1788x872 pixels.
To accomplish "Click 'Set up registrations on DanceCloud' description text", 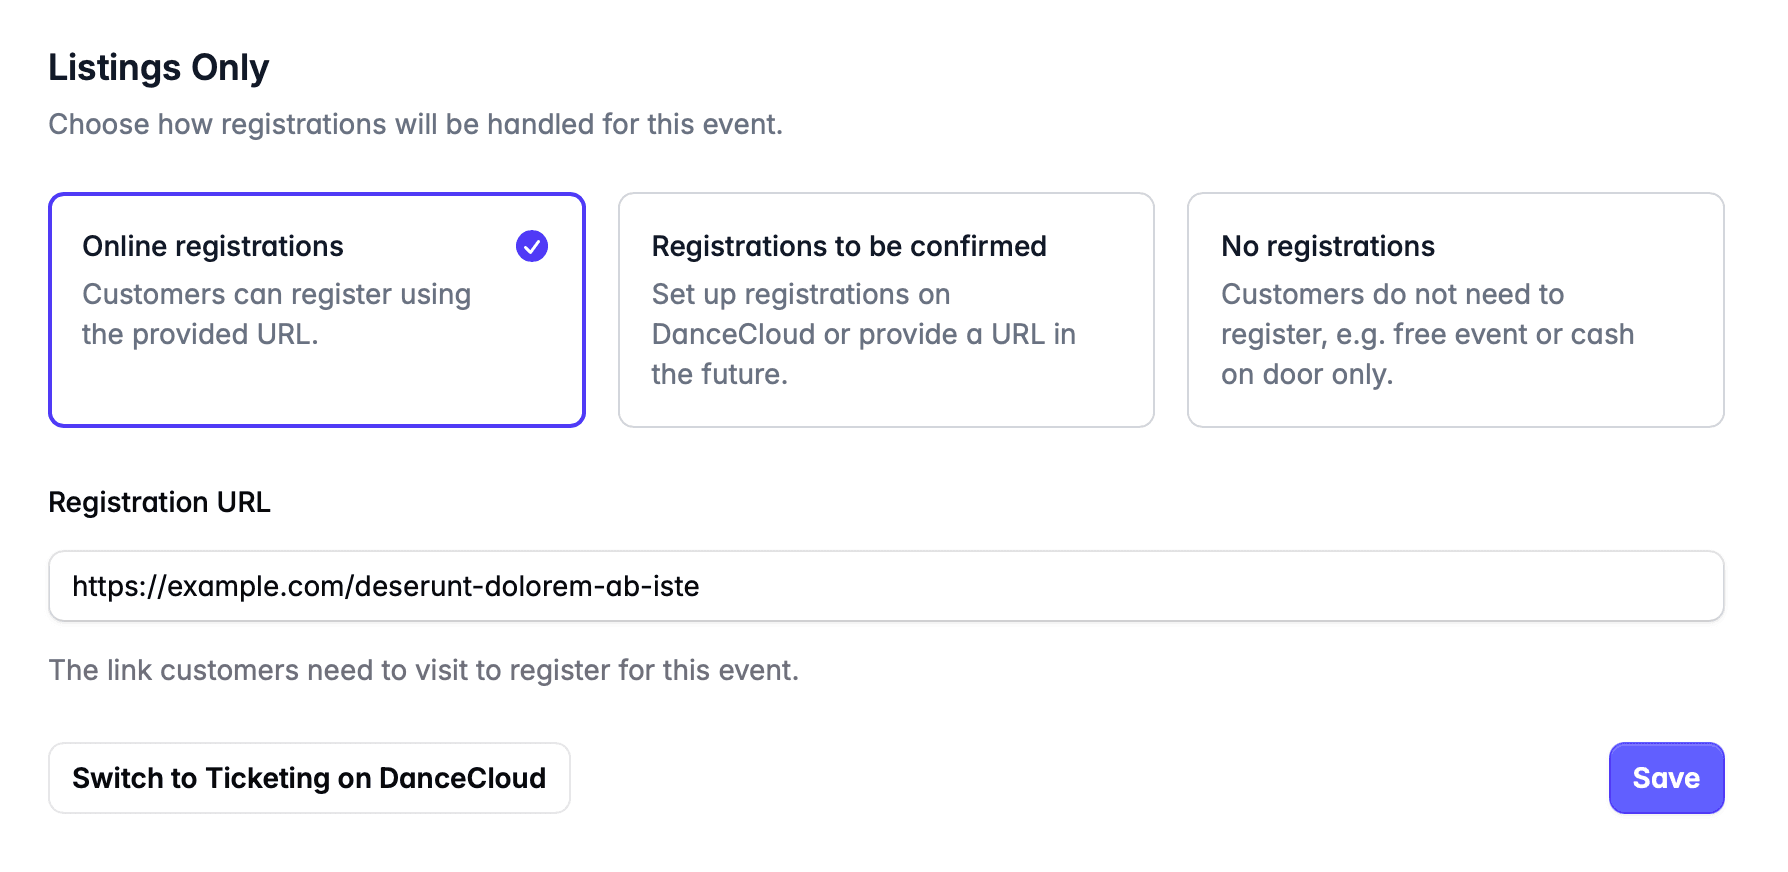I will pos(864,334).
